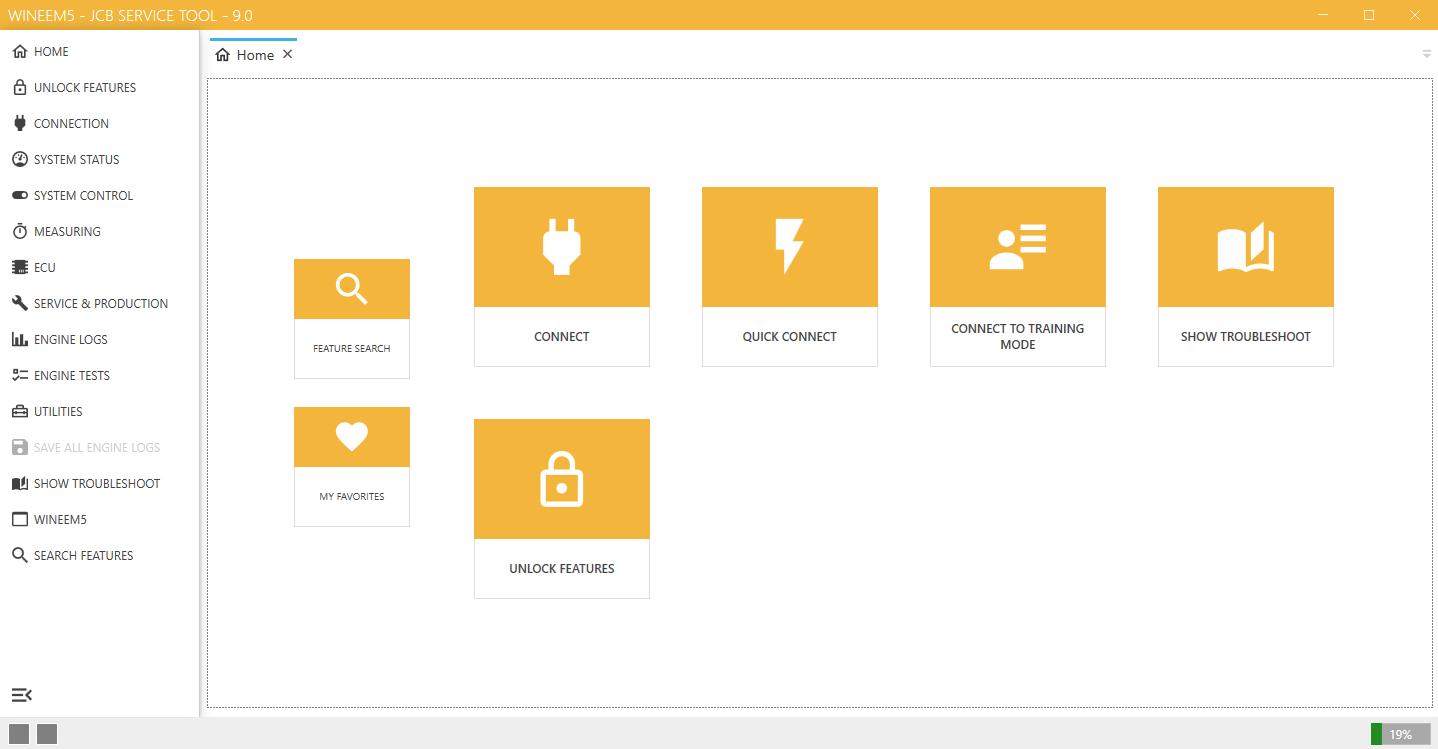
Task: Open the tab list dropdown arrow at top right
Action: (1426, 54)
